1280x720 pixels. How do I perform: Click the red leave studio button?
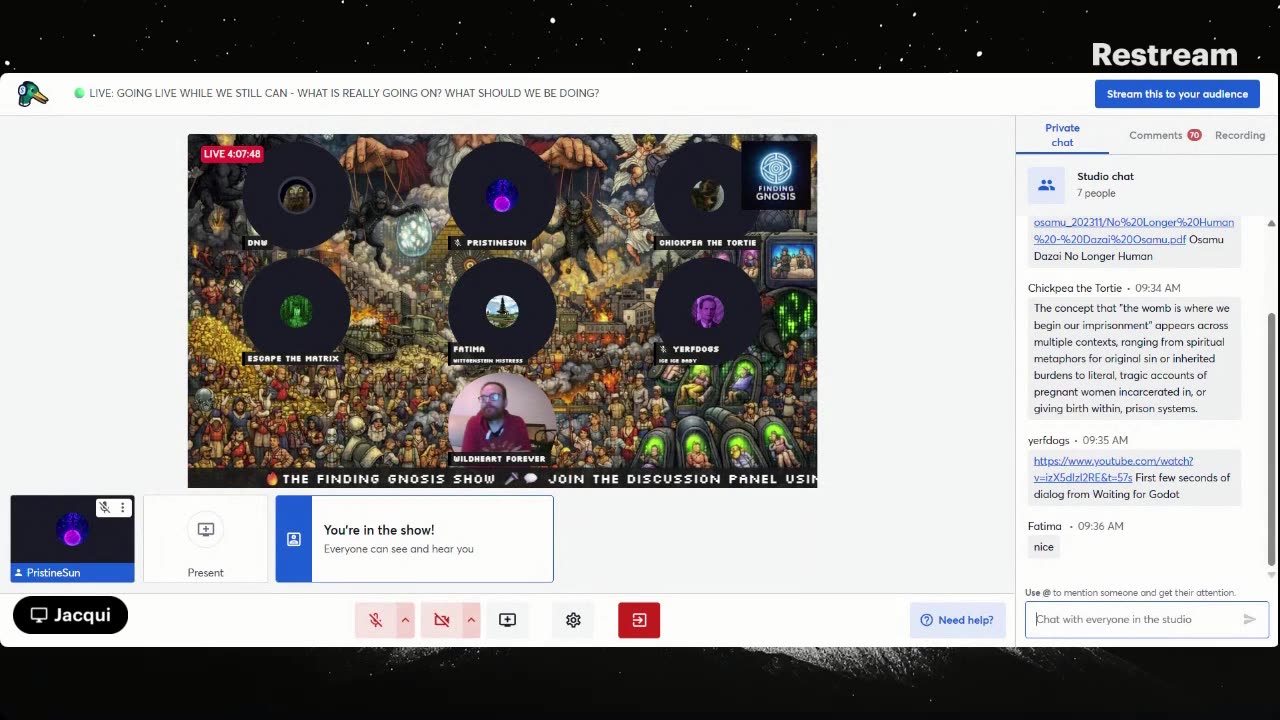[x=639, y=620]
